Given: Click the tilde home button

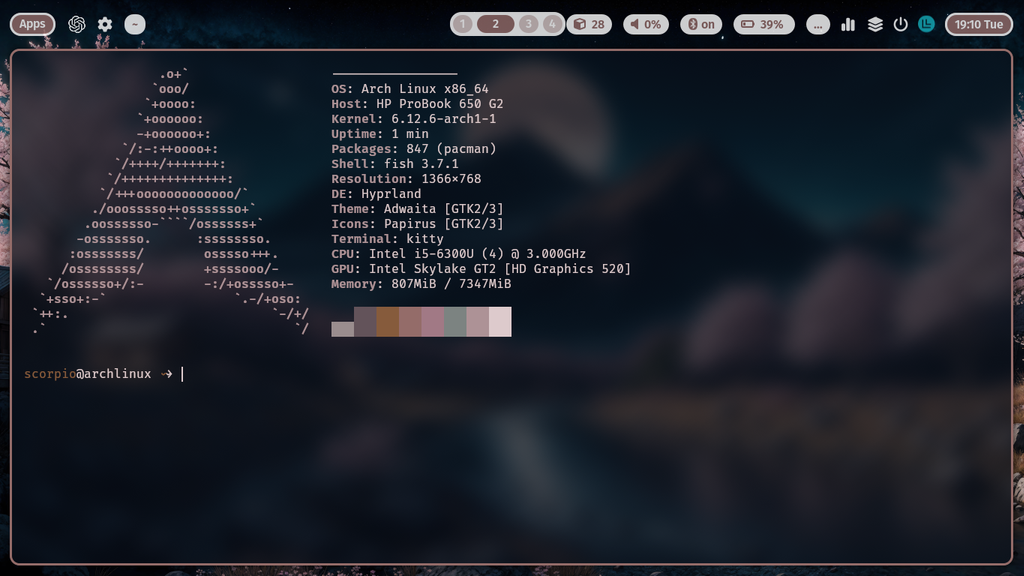Looking at the screenshot, I should pyautogui.click(x=135, y=24).
